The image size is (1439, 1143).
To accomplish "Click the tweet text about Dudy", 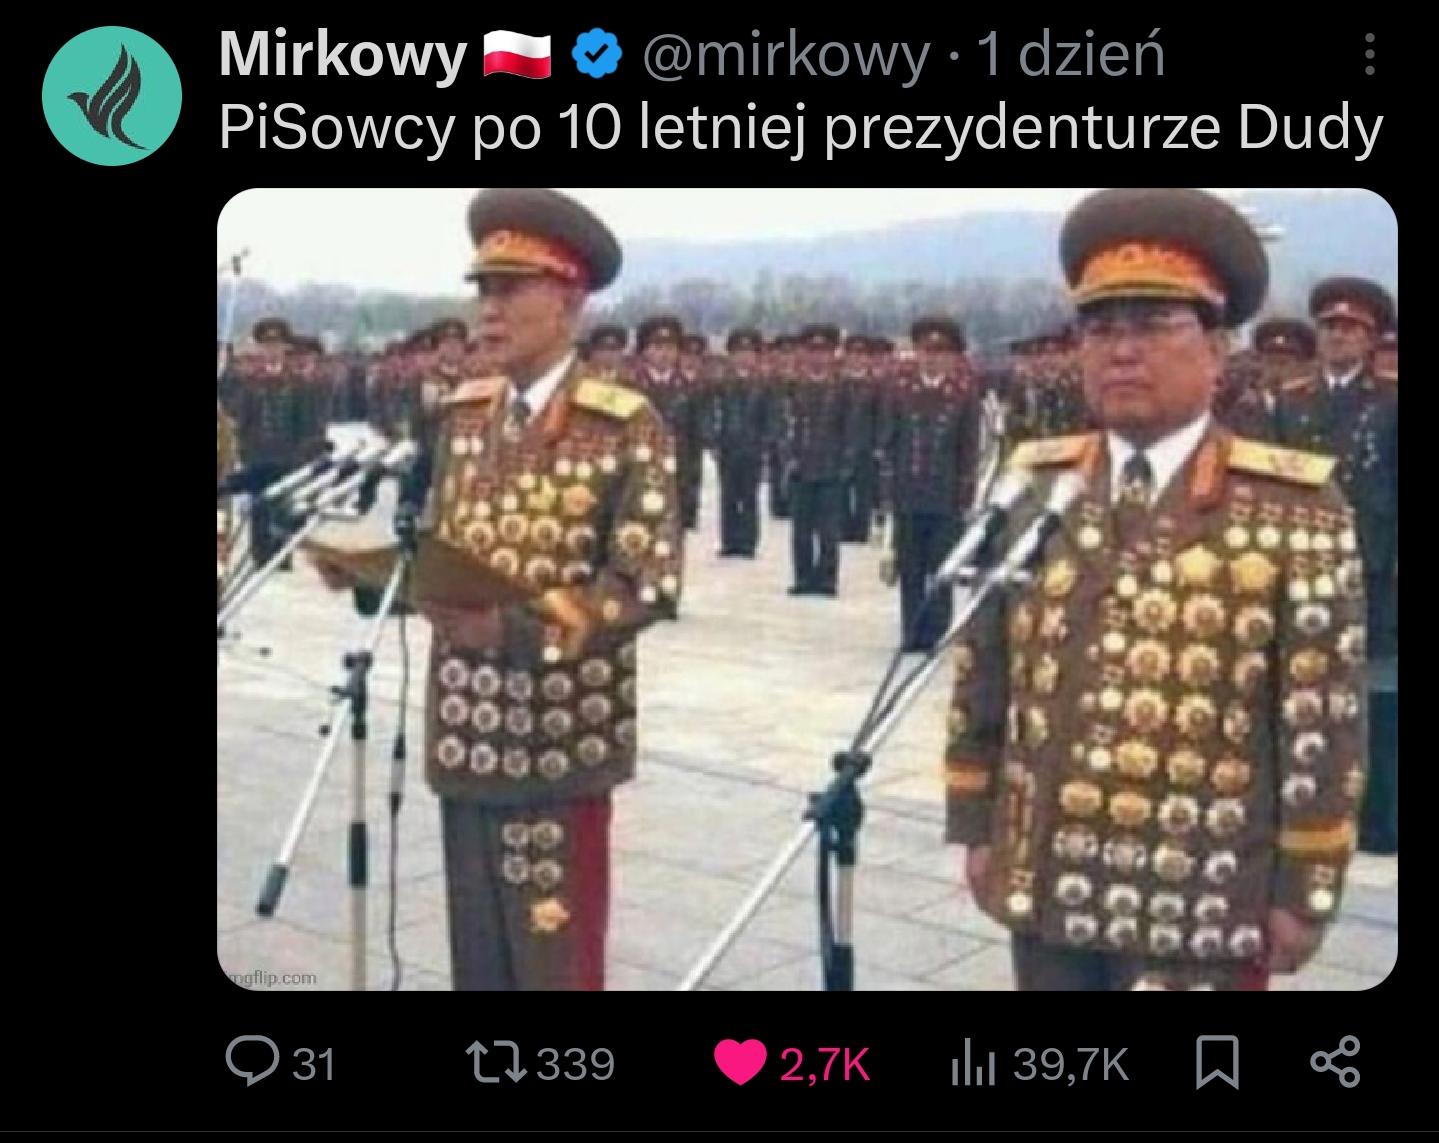I will (x=801, y=129).
